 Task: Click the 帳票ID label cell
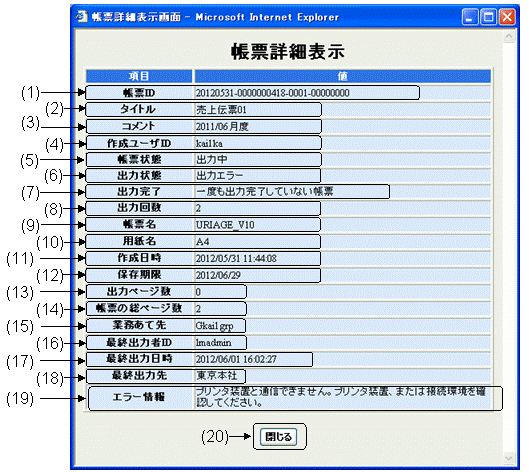coord(139,93)
